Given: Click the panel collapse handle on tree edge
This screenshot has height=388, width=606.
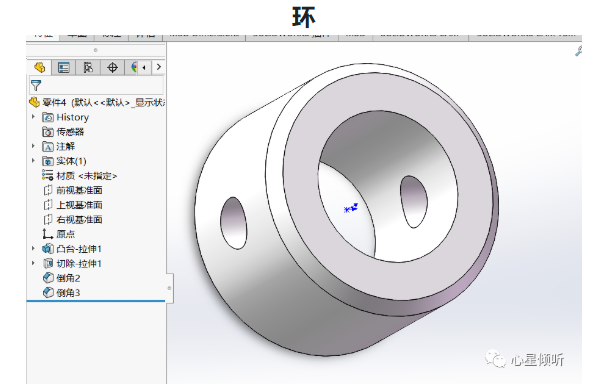Looking at the screenshot, I should (169, 288).
